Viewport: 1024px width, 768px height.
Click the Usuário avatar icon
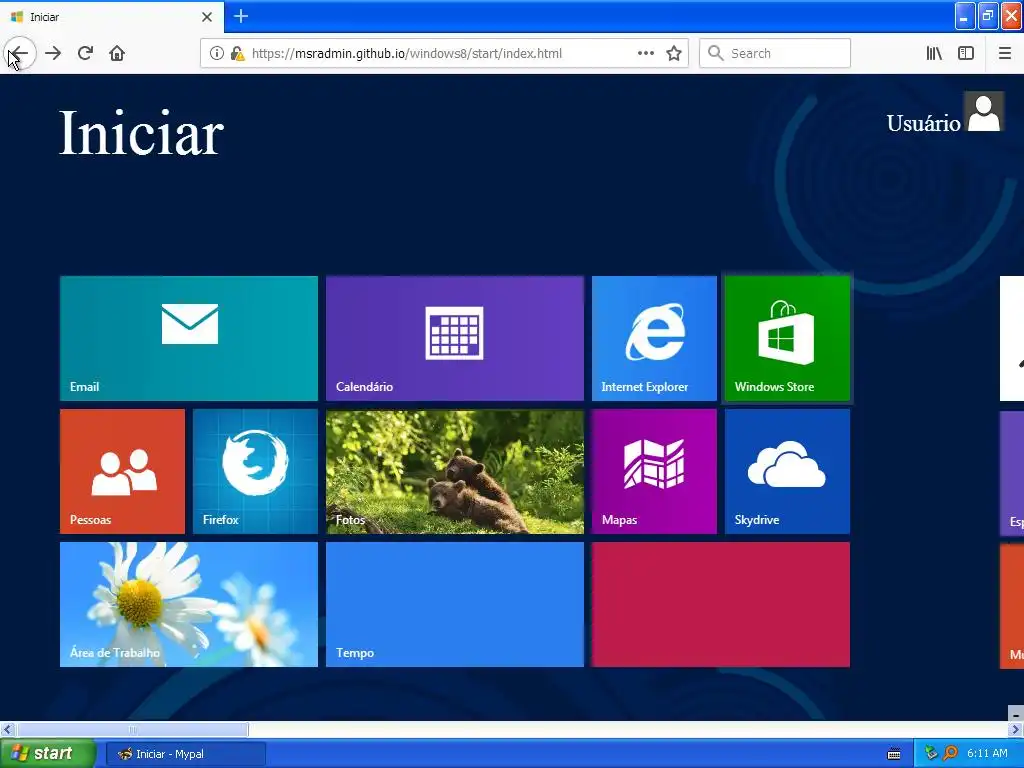(x=984, y=112)
